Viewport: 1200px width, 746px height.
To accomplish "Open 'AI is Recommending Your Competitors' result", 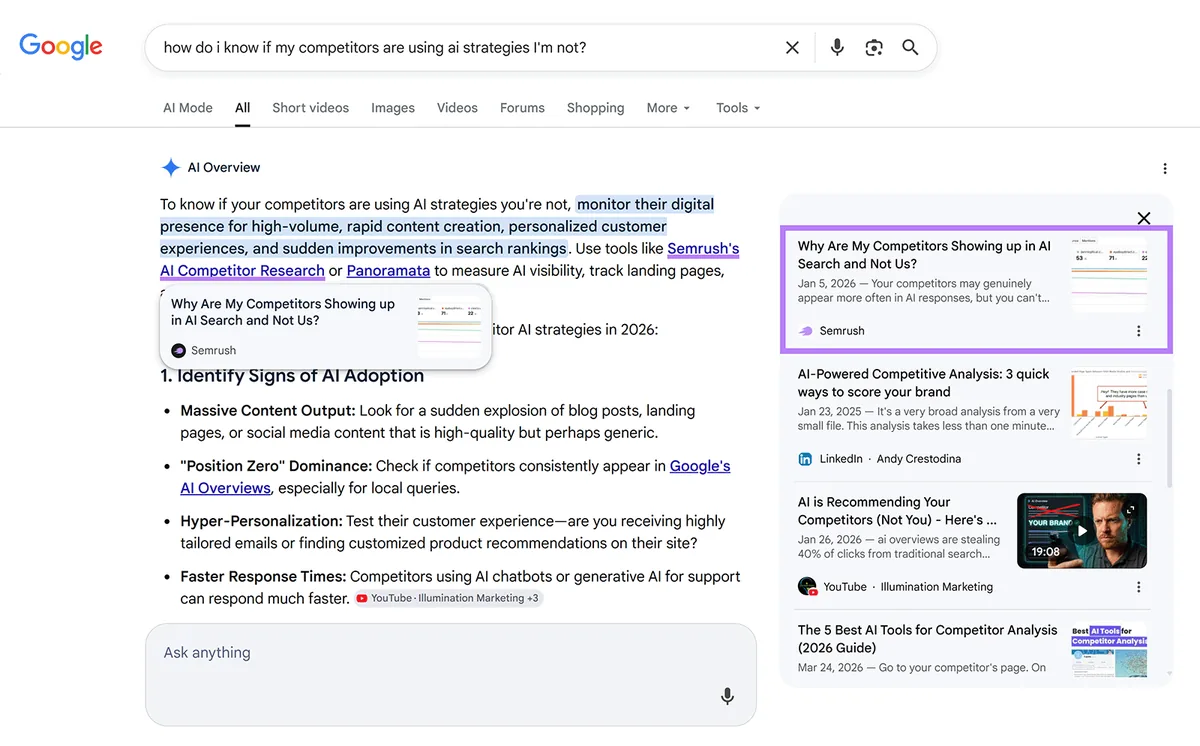I will (x=897, y=511).
